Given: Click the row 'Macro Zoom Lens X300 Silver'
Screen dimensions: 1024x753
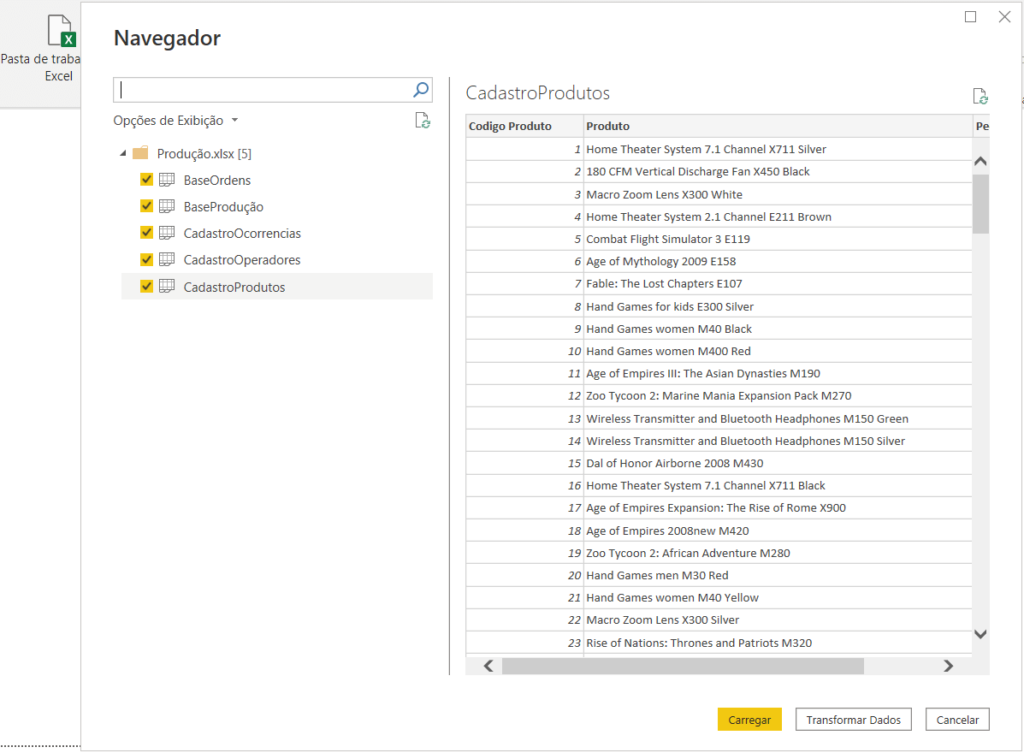Looking at the screenshot, I should click(719, 620).
